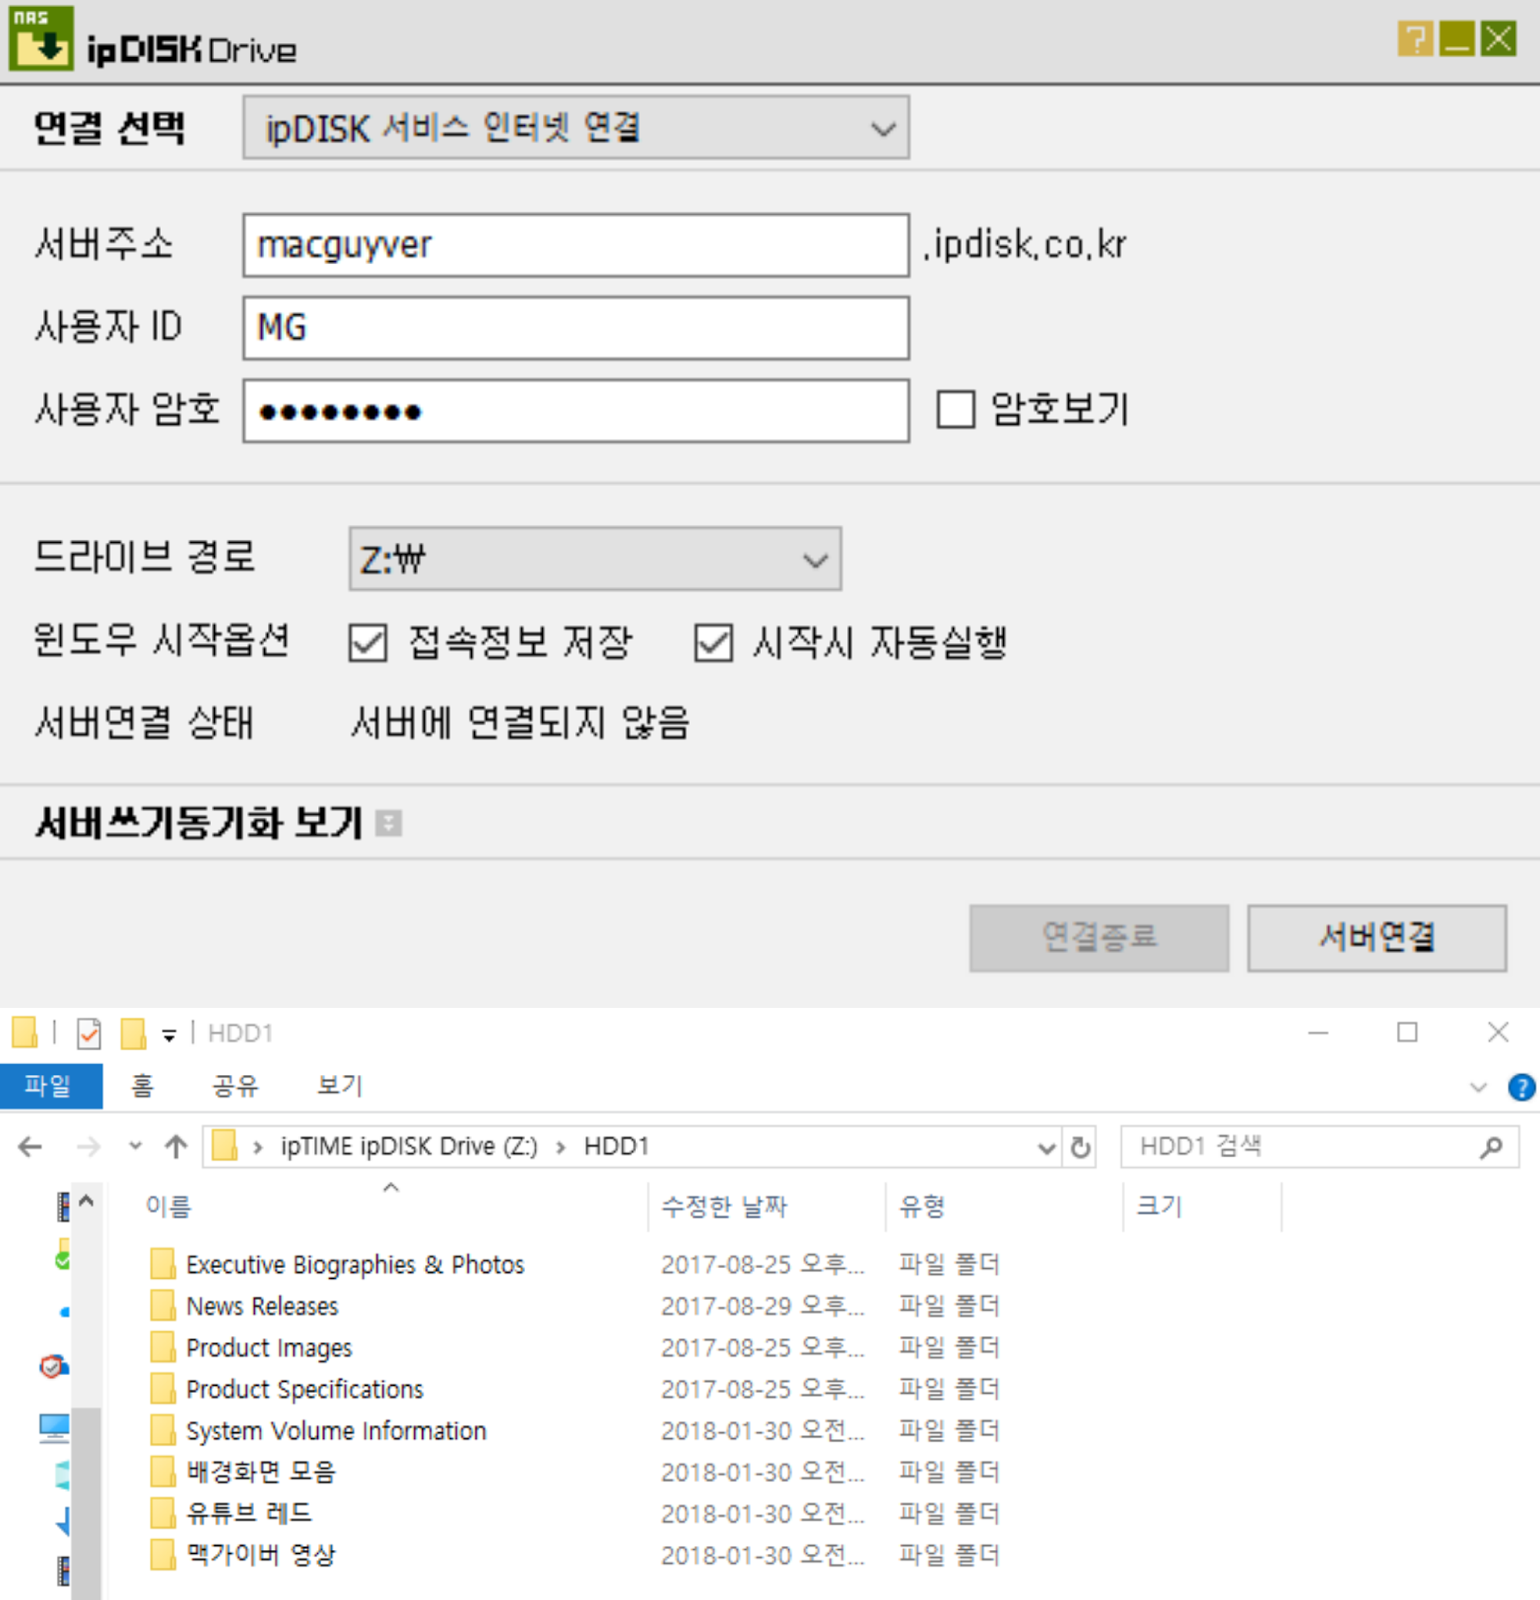The image size is (1540, 1600).
Task: Click the teal 3D objects icon in navigation pane
Action: point(63,1475)
